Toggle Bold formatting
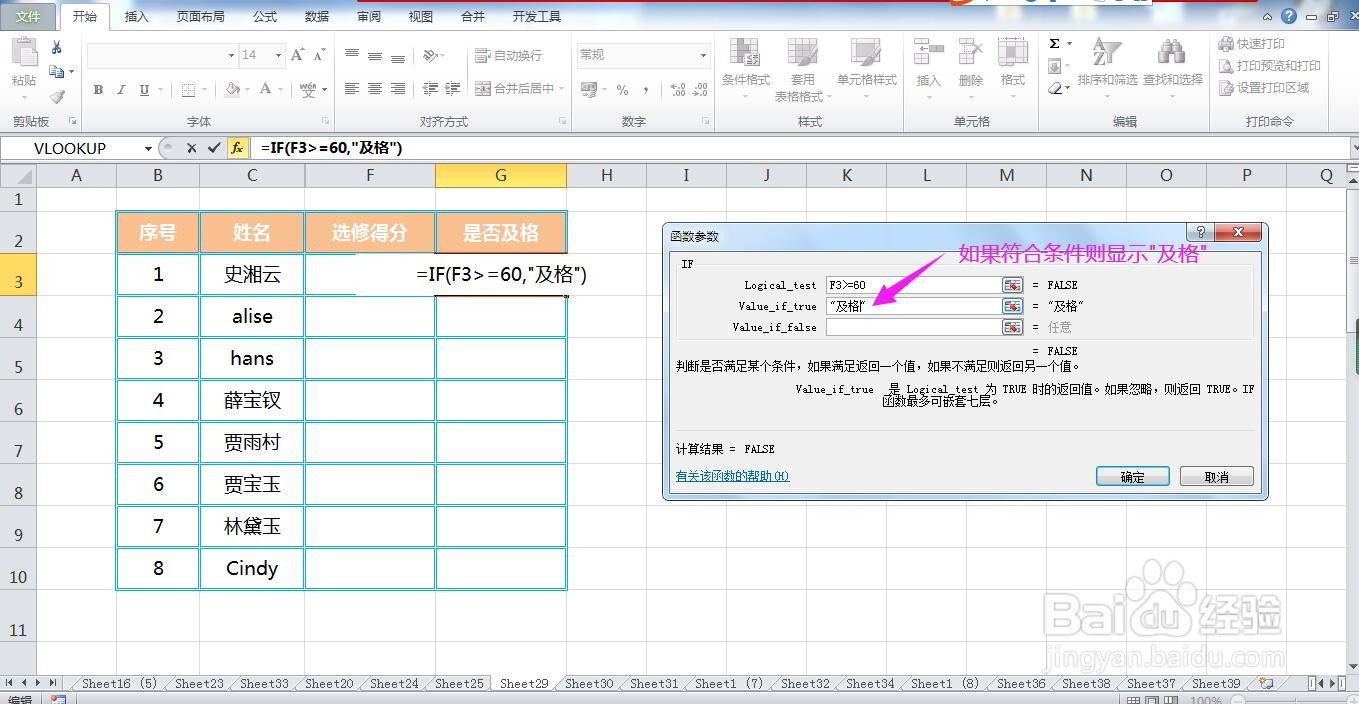 pos(98,90)
